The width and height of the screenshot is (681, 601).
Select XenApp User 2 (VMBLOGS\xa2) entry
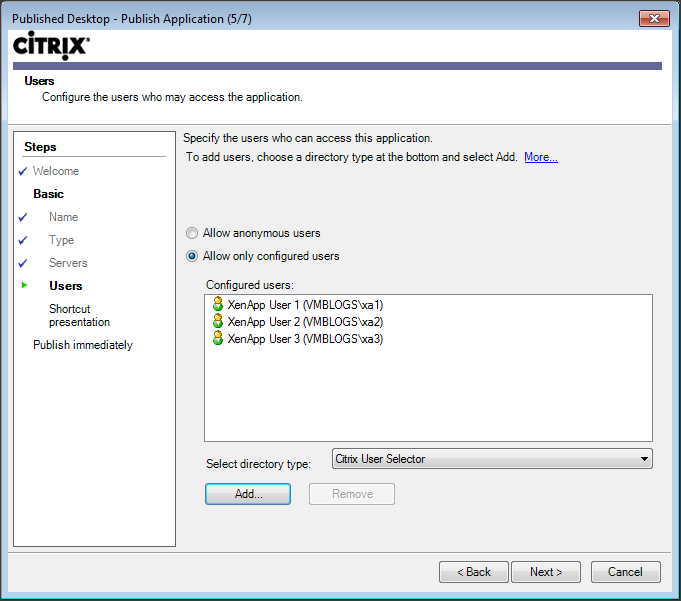click(305, 322)
